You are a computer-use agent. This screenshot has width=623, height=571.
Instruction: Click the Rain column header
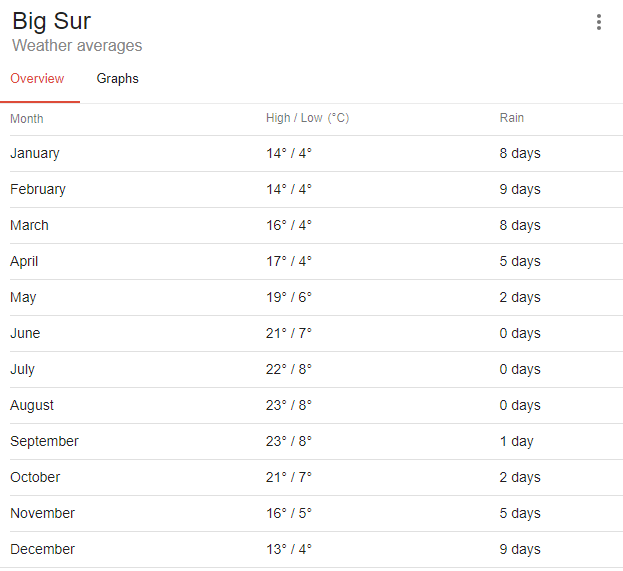pos(511,118)
